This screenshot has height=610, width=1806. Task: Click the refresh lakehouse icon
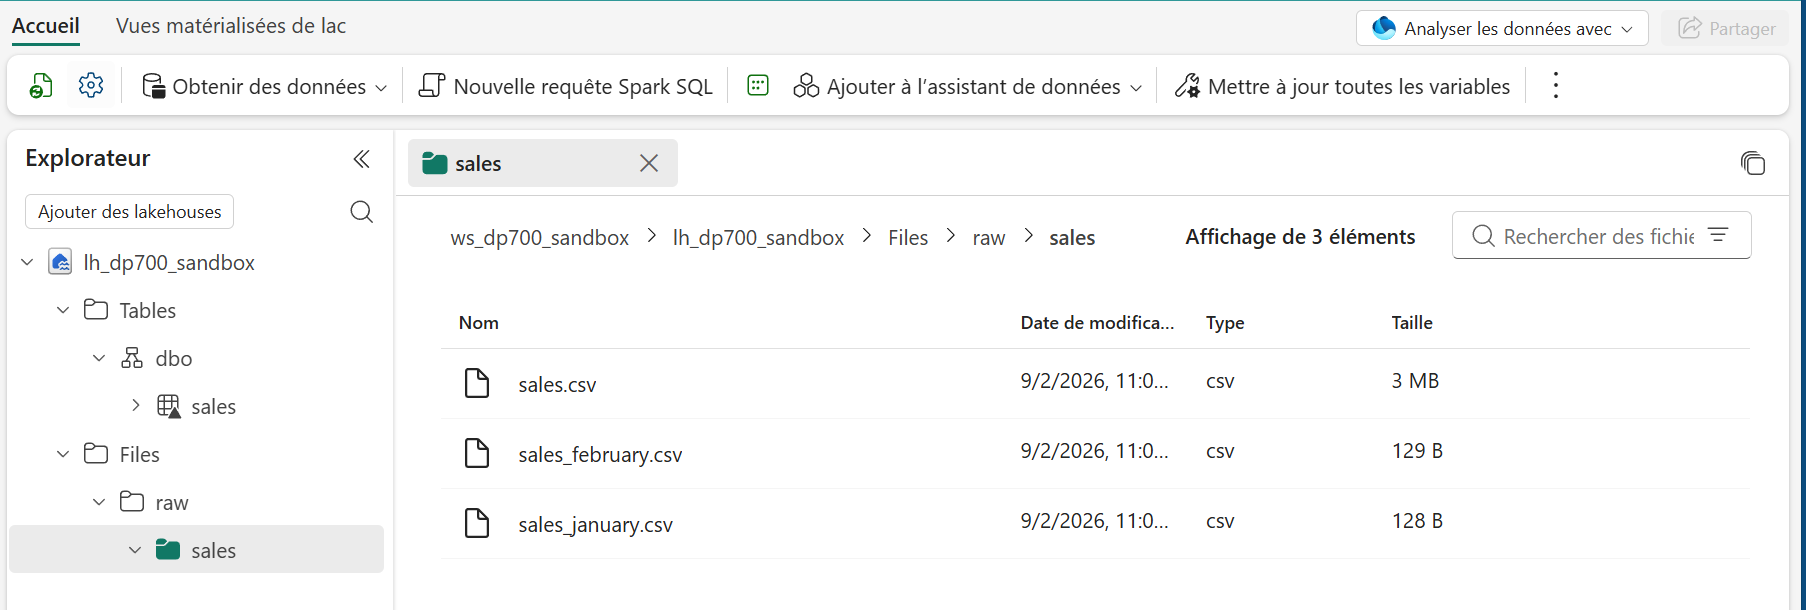pyautogui.click(x=41, y=86)
